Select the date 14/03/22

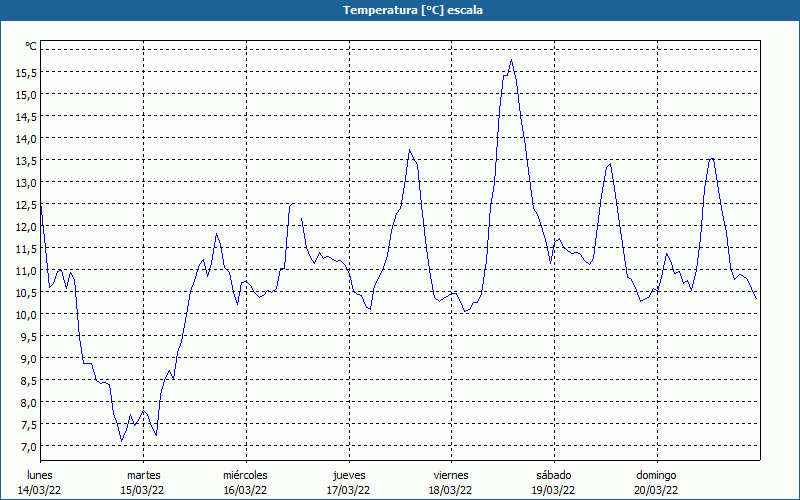[40, 490]
